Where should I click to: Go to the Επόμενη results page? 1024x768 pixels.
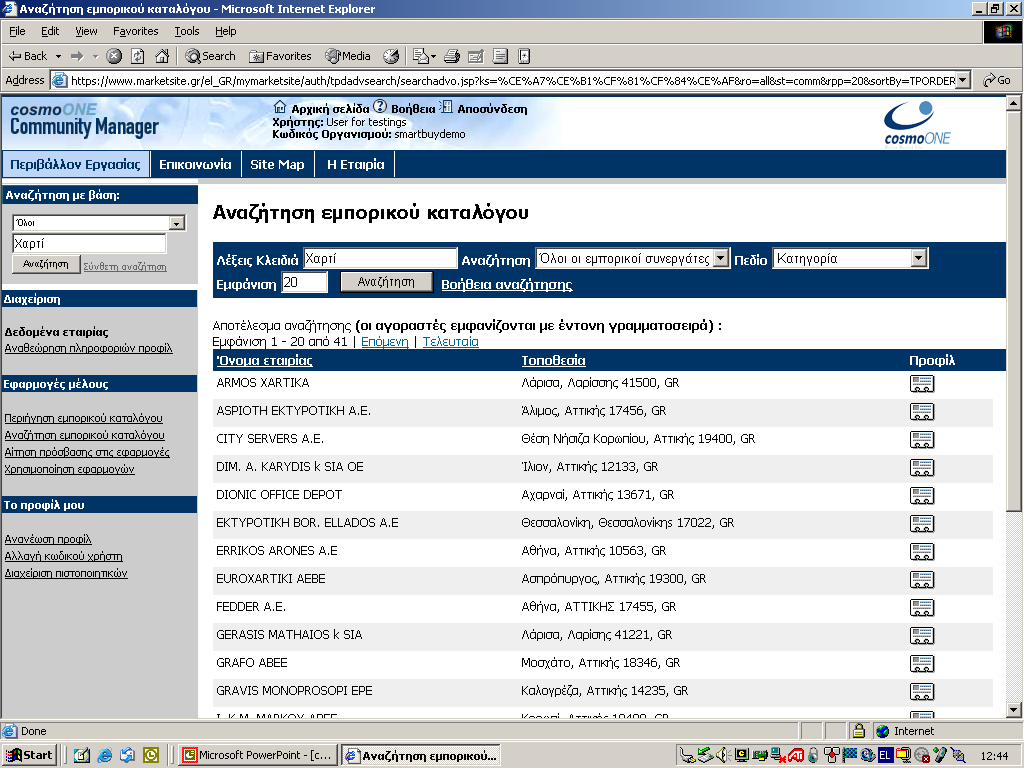click(385, 342)
